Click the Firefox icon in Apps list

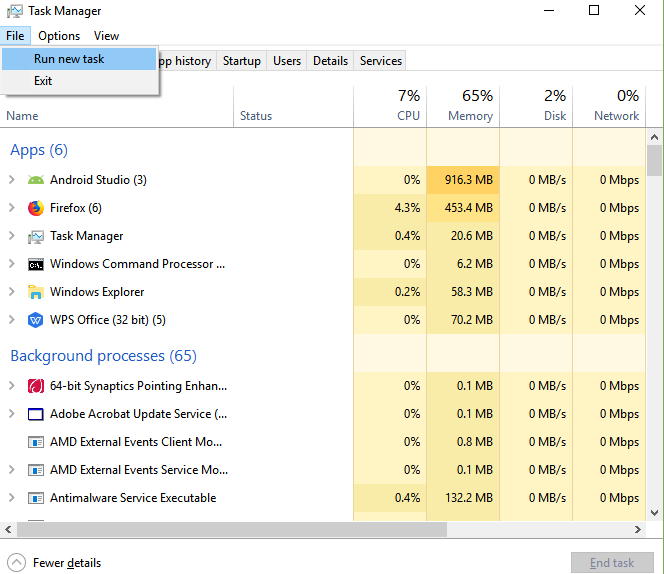pos(36,208)
